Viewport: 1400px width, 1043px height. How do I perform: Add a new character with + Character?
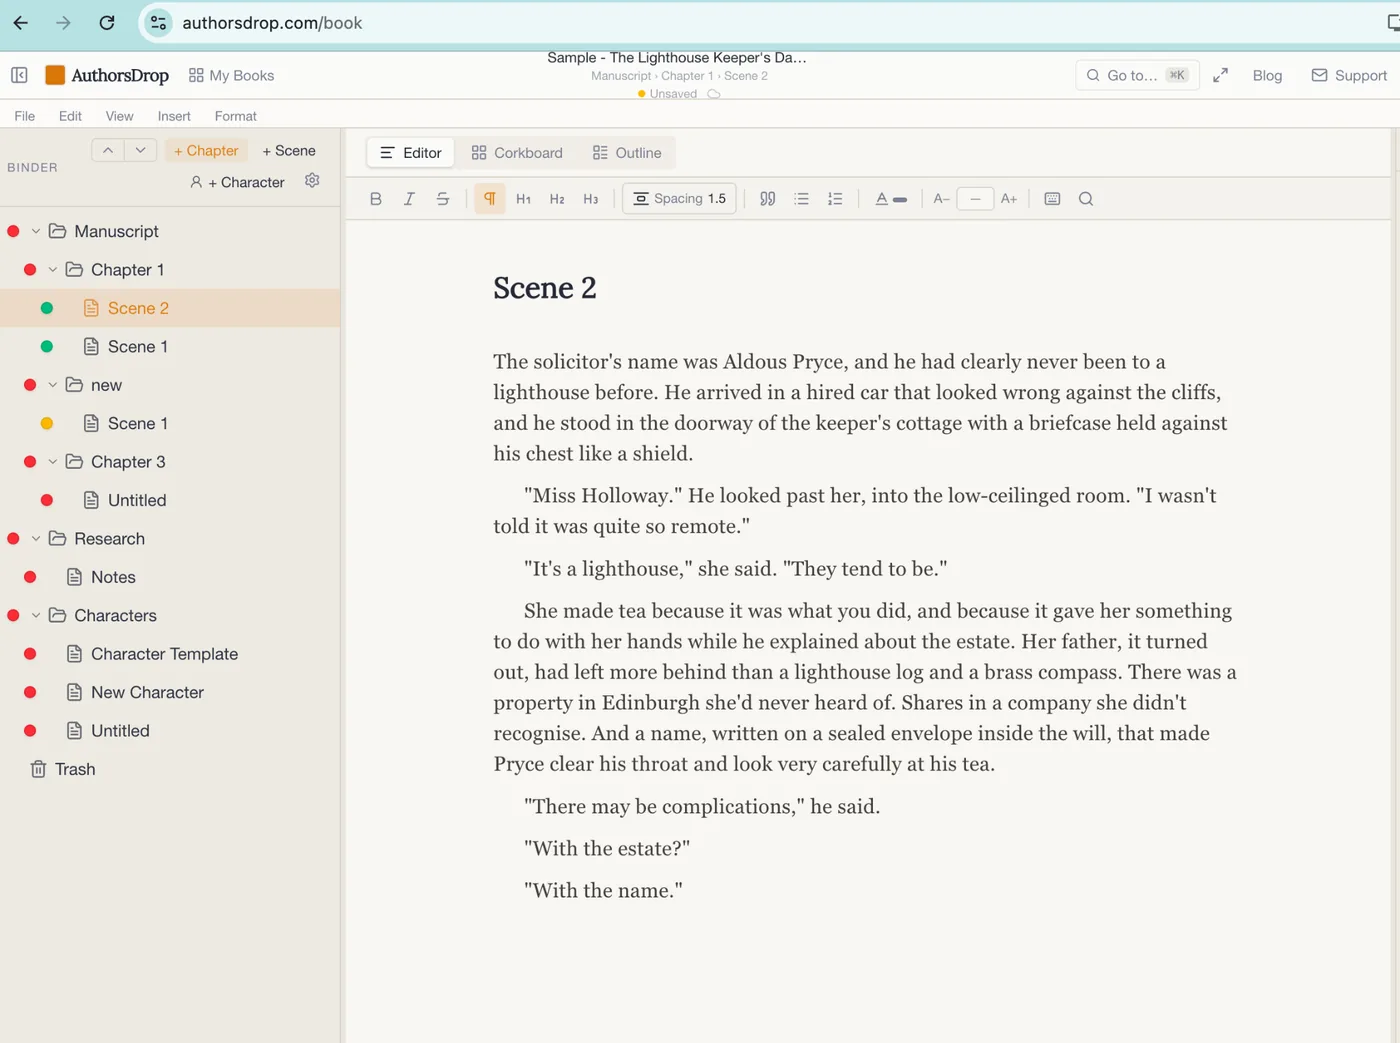click(237, 182)
